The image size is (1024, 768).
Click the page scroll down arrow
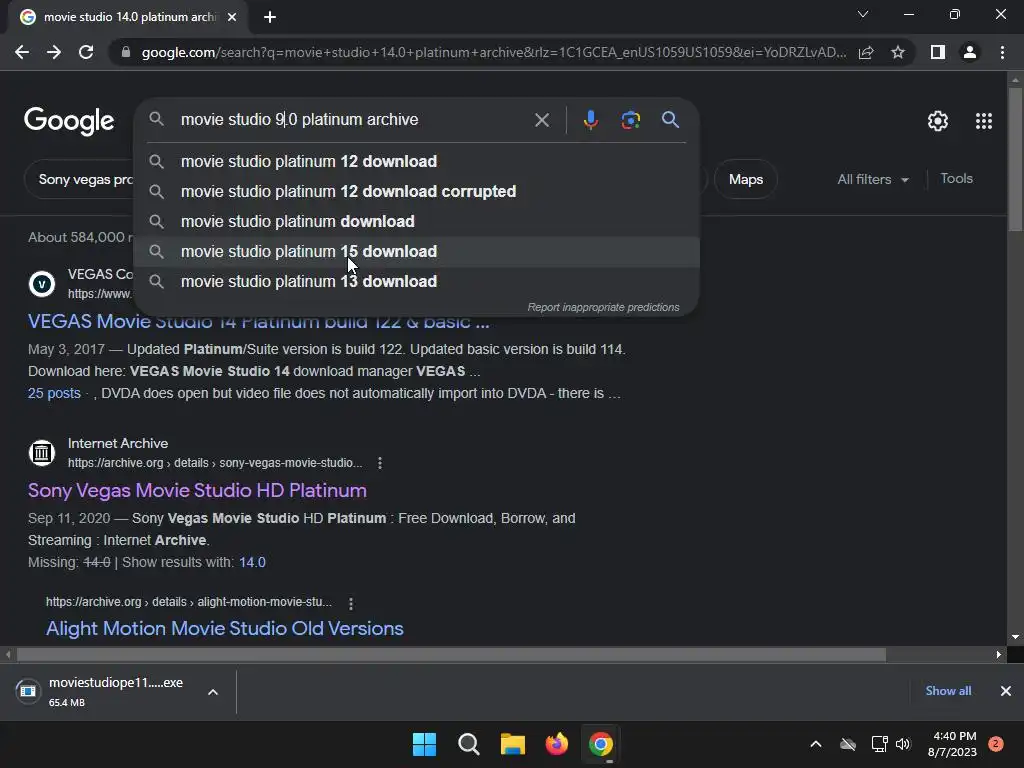[1015, 637]
